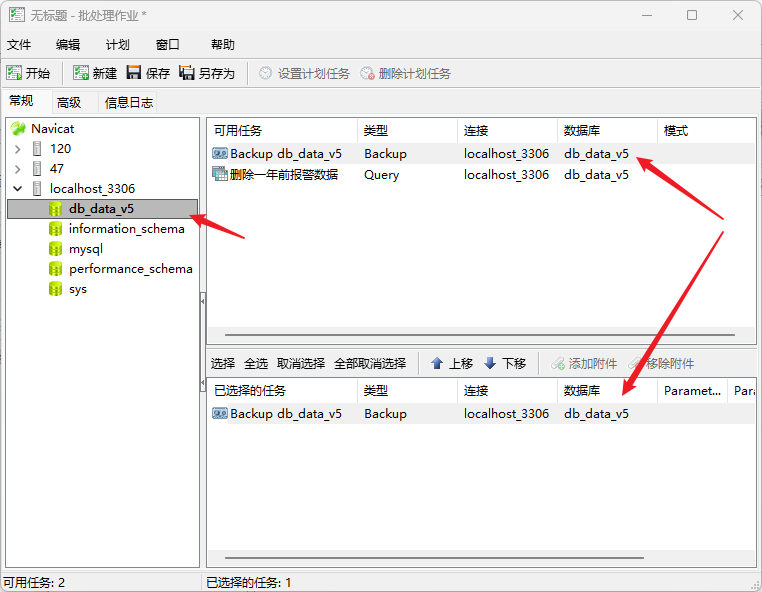Click the 可用任务: 2 status bar text
The image size is (762, 592).
[x=34, y=582]
